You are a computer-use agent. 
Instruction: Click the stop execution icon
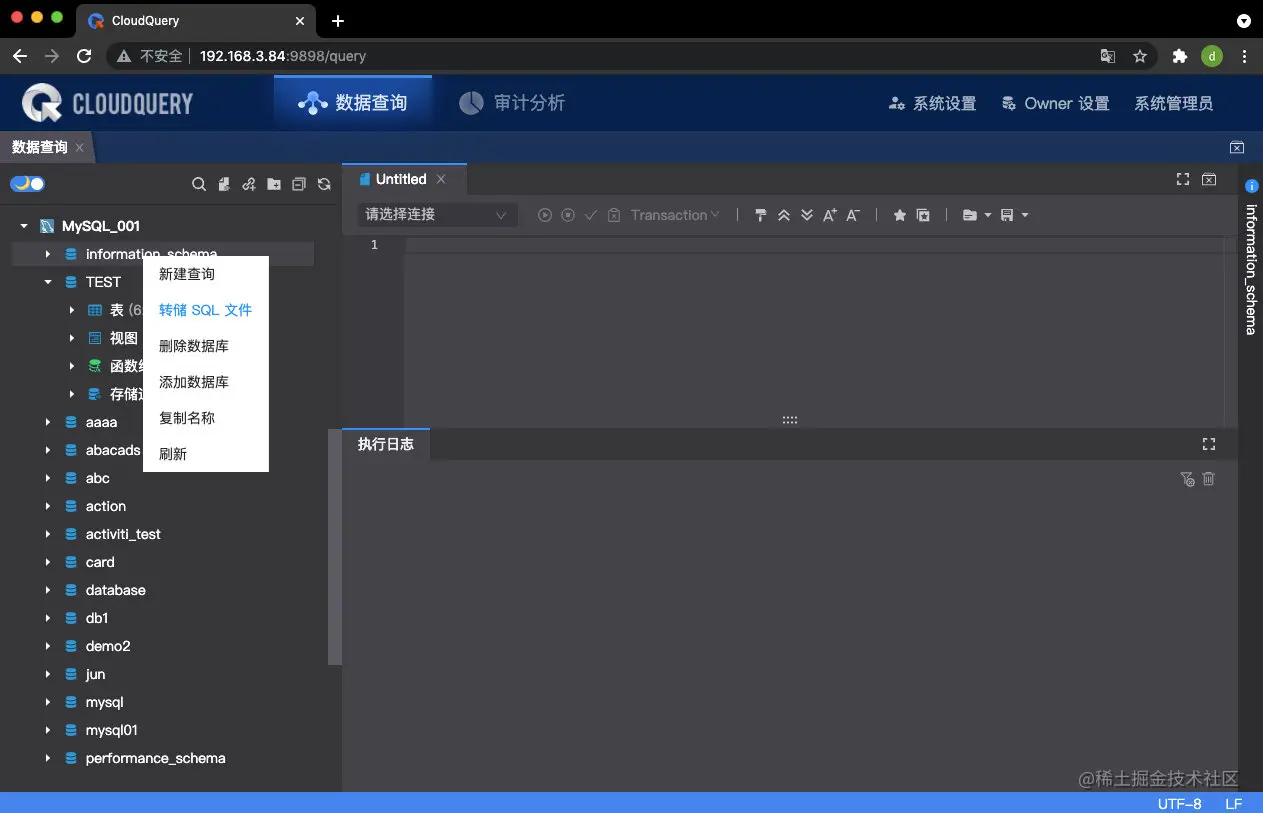tap(568, 215)
